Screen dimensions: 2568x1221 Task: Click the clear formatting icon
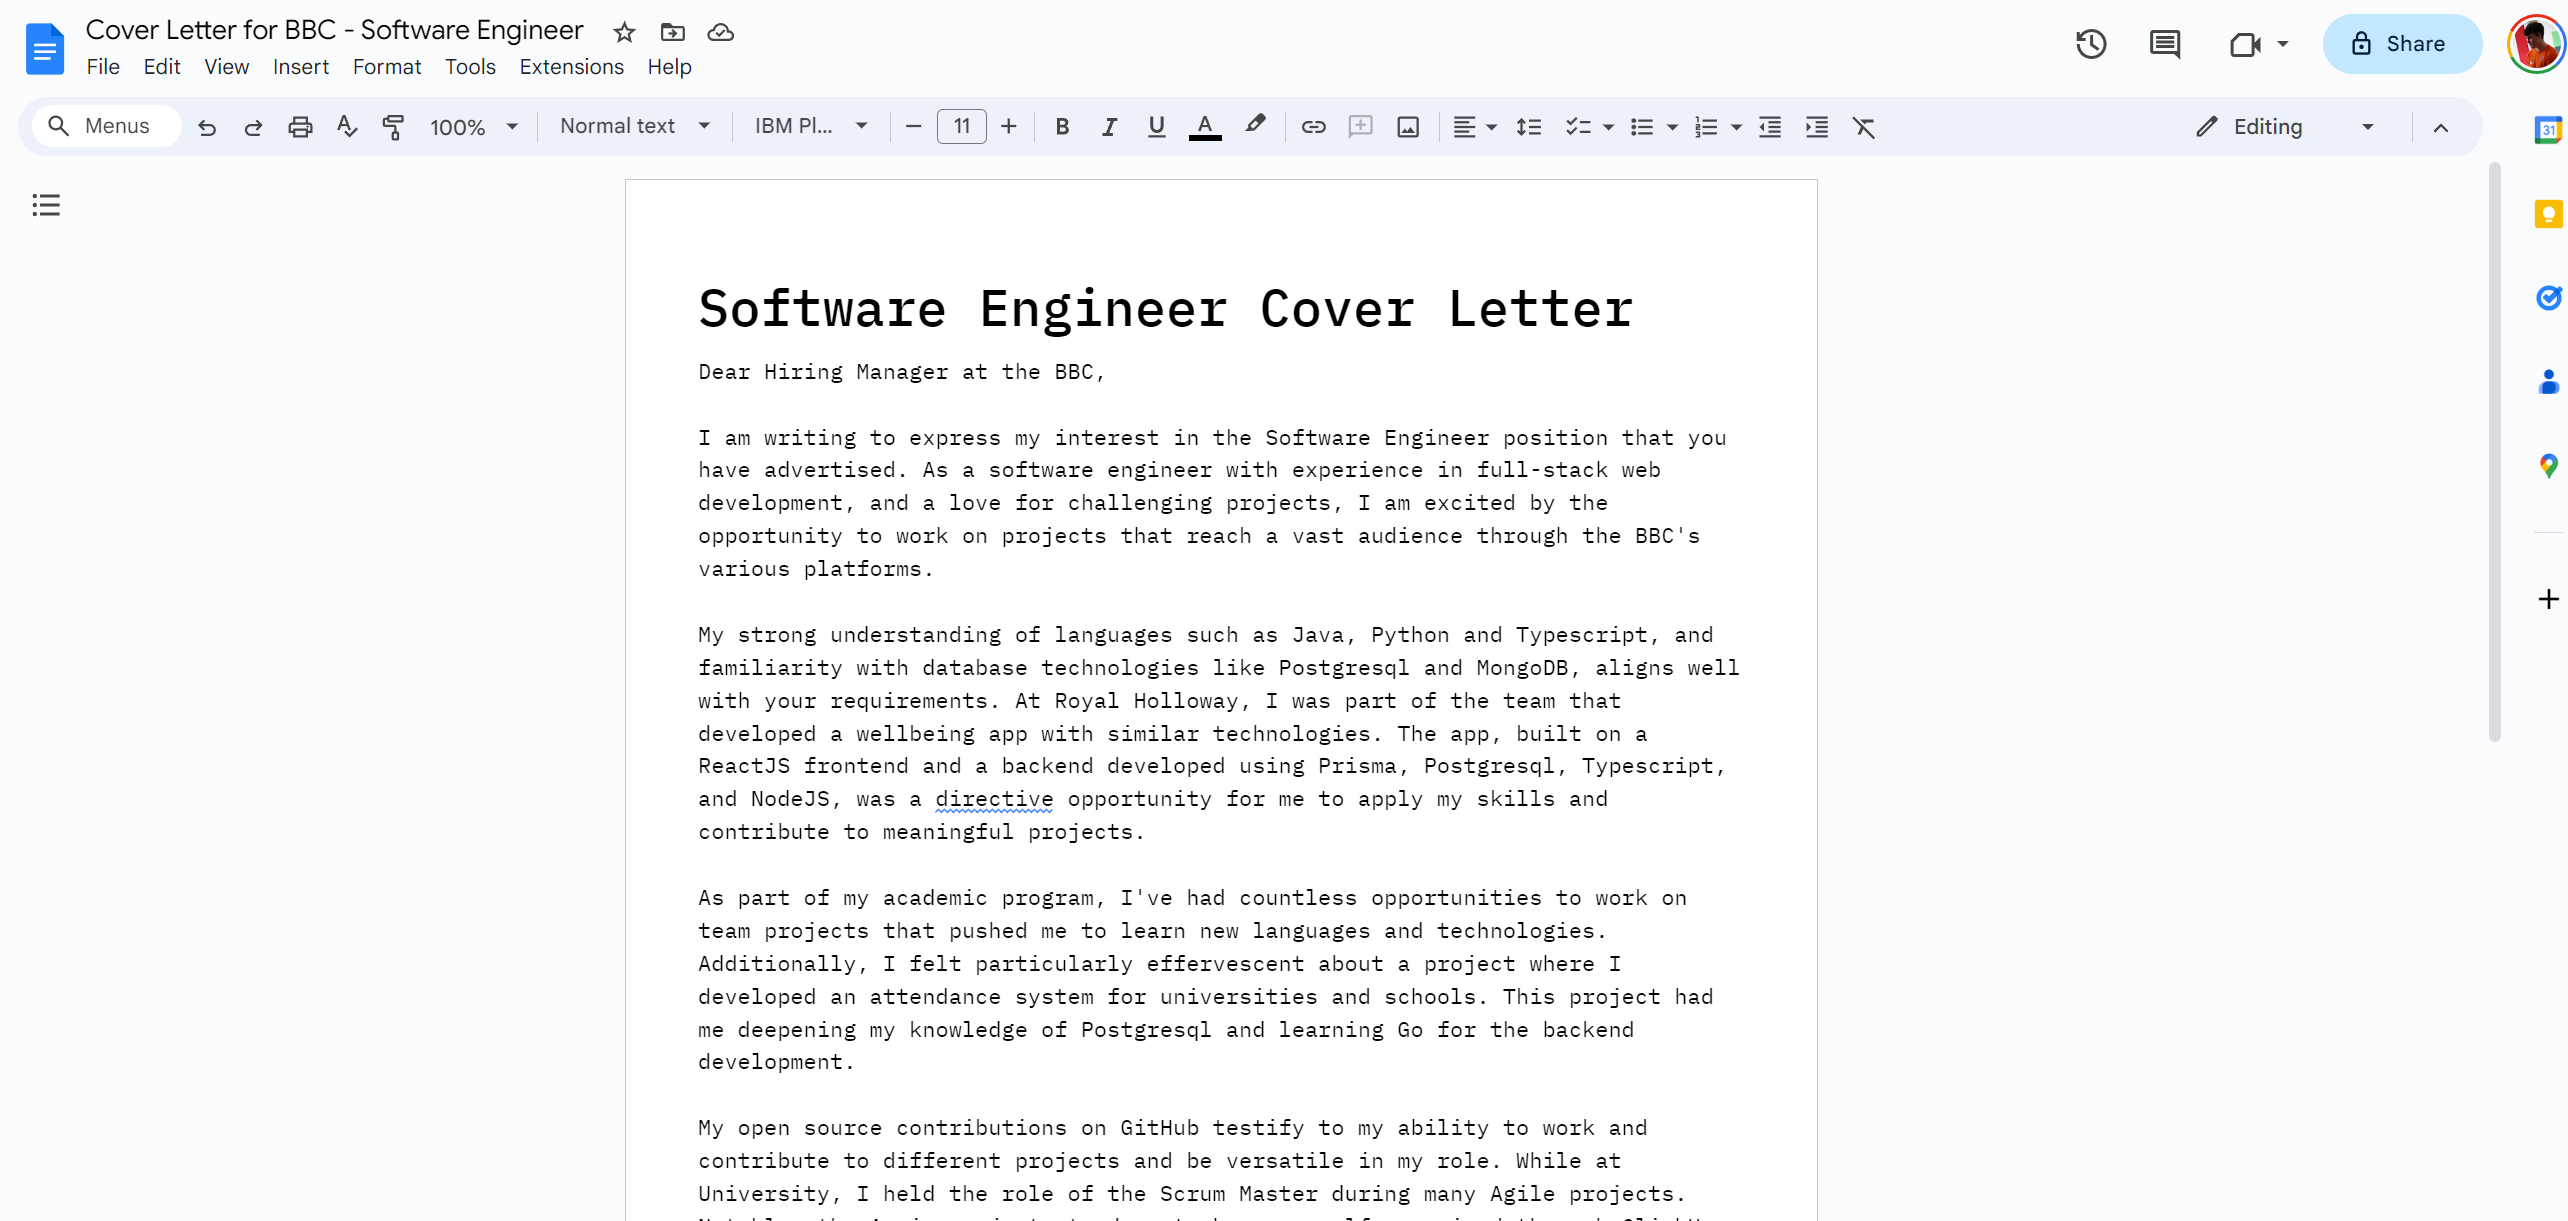1863,127
